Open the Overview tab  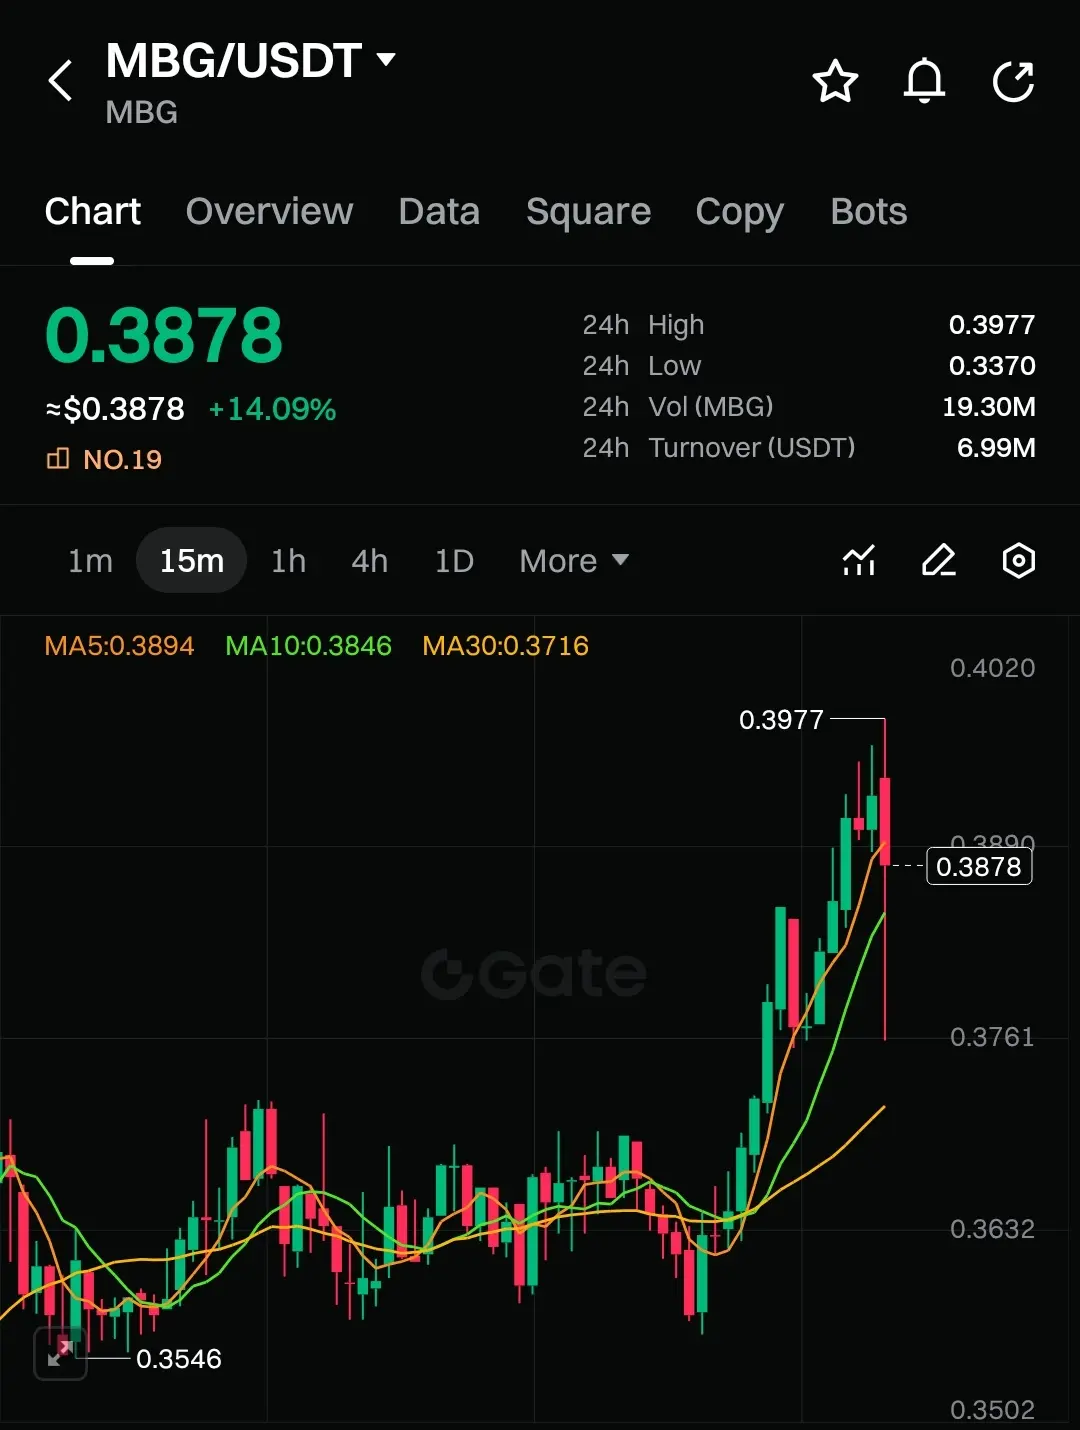tap(269, 212)
